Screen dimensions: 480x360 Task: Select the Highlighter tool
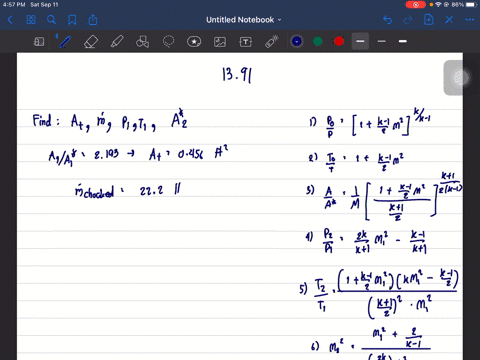point(117,42)
